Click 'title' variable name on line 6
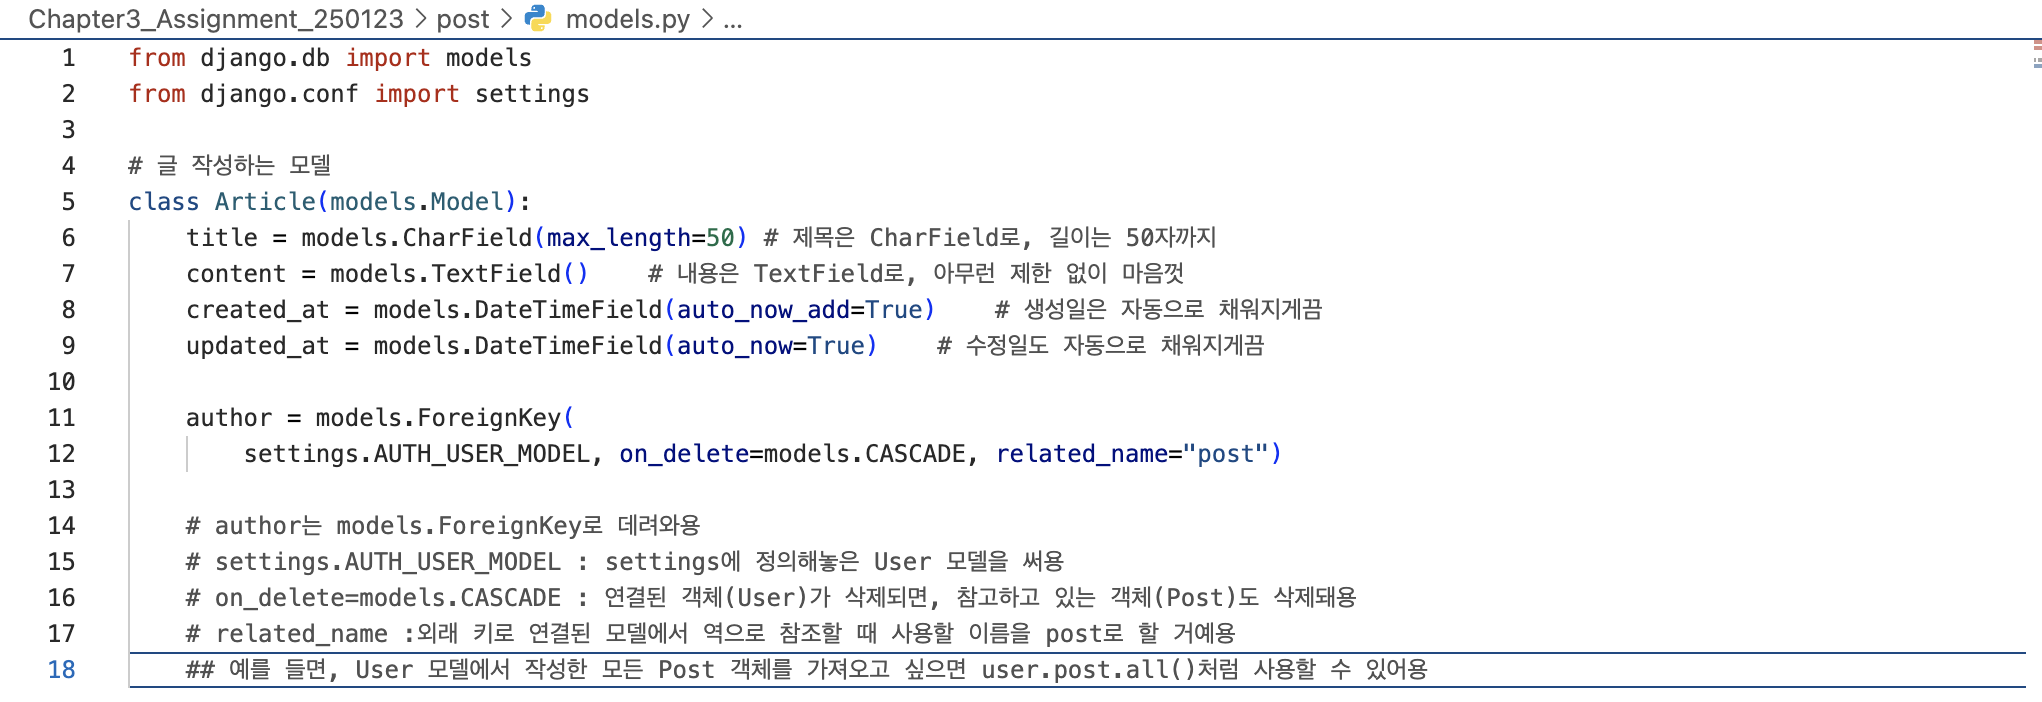Viewport: 2042px width, 702px height. [222, 238]
